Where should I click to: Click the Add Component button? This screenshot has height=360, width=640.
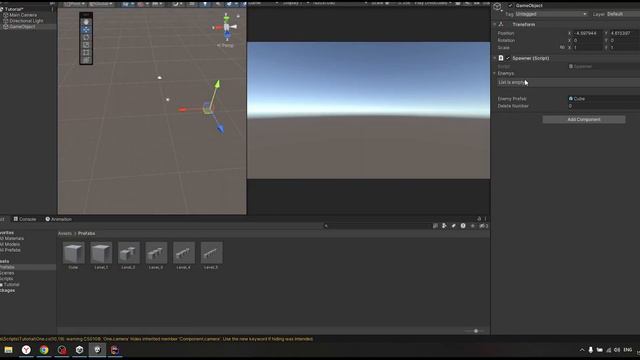click(x=584, y=120)
